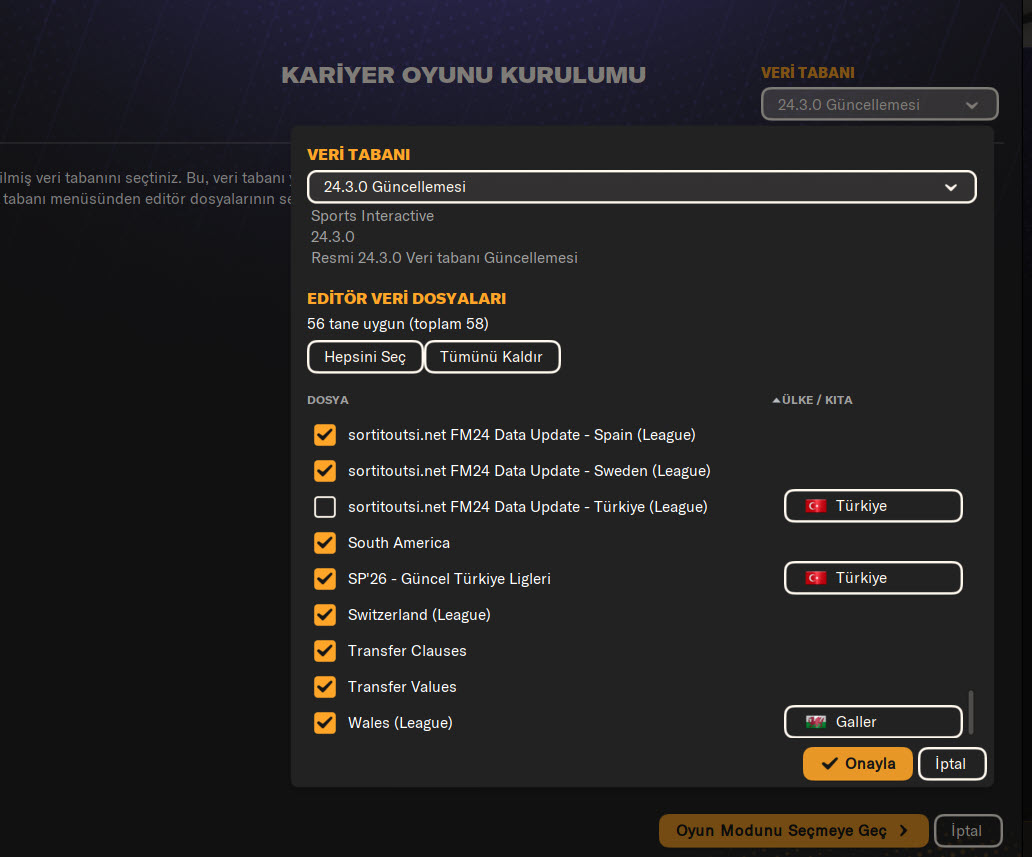1032x857 pixels.
Task: Enable the sortitoutsi Türkiye (League) checkbox
Action: coord(325,507)
